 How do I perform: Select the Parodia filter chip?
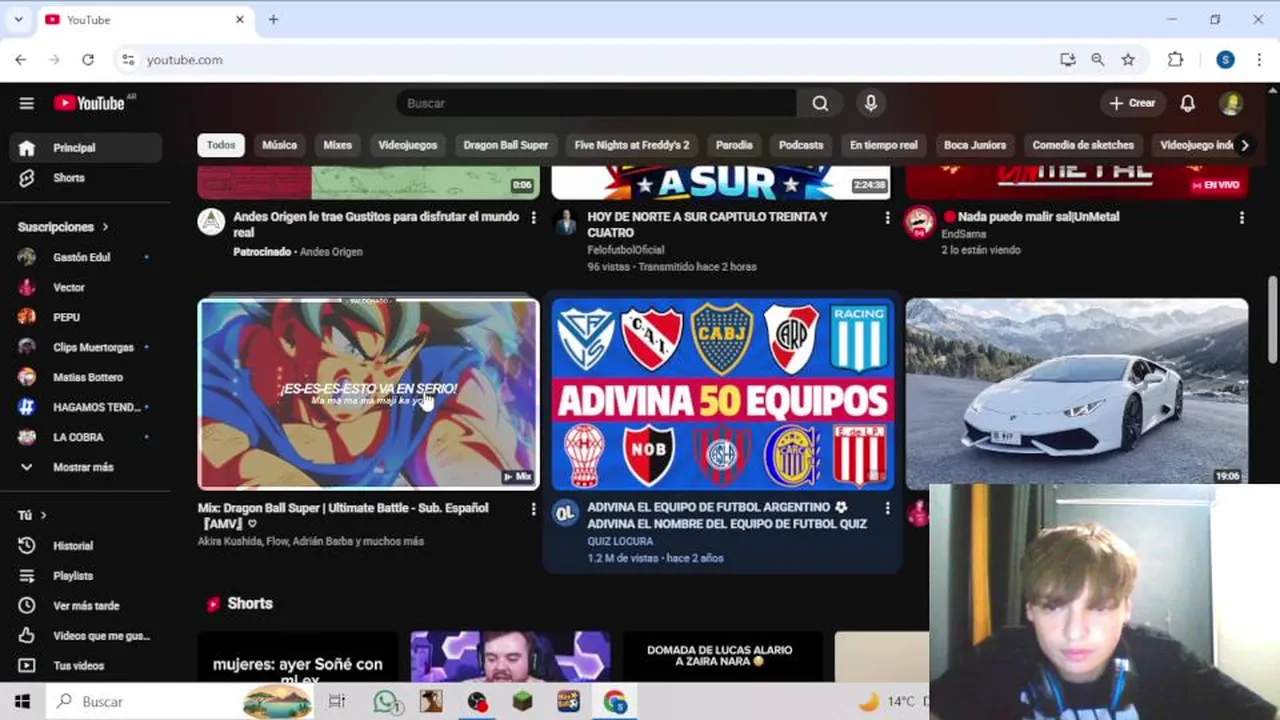click(734, 145)
